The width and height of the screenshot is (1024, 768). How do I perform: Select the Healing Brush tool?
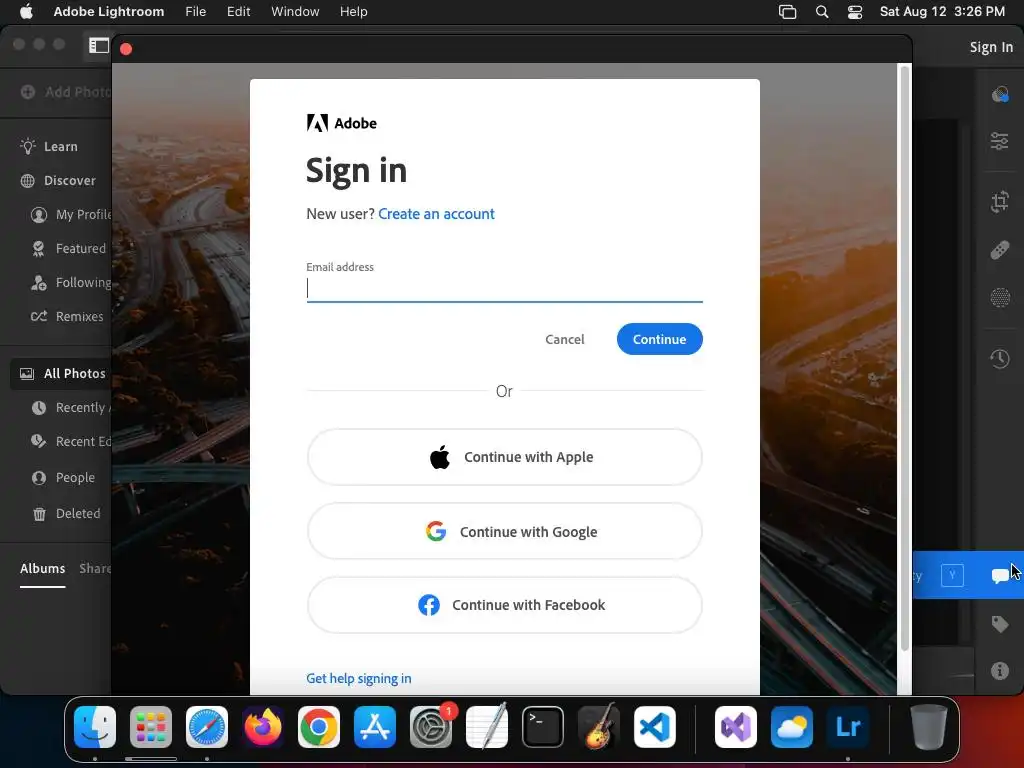click(x=1000, y=249)
